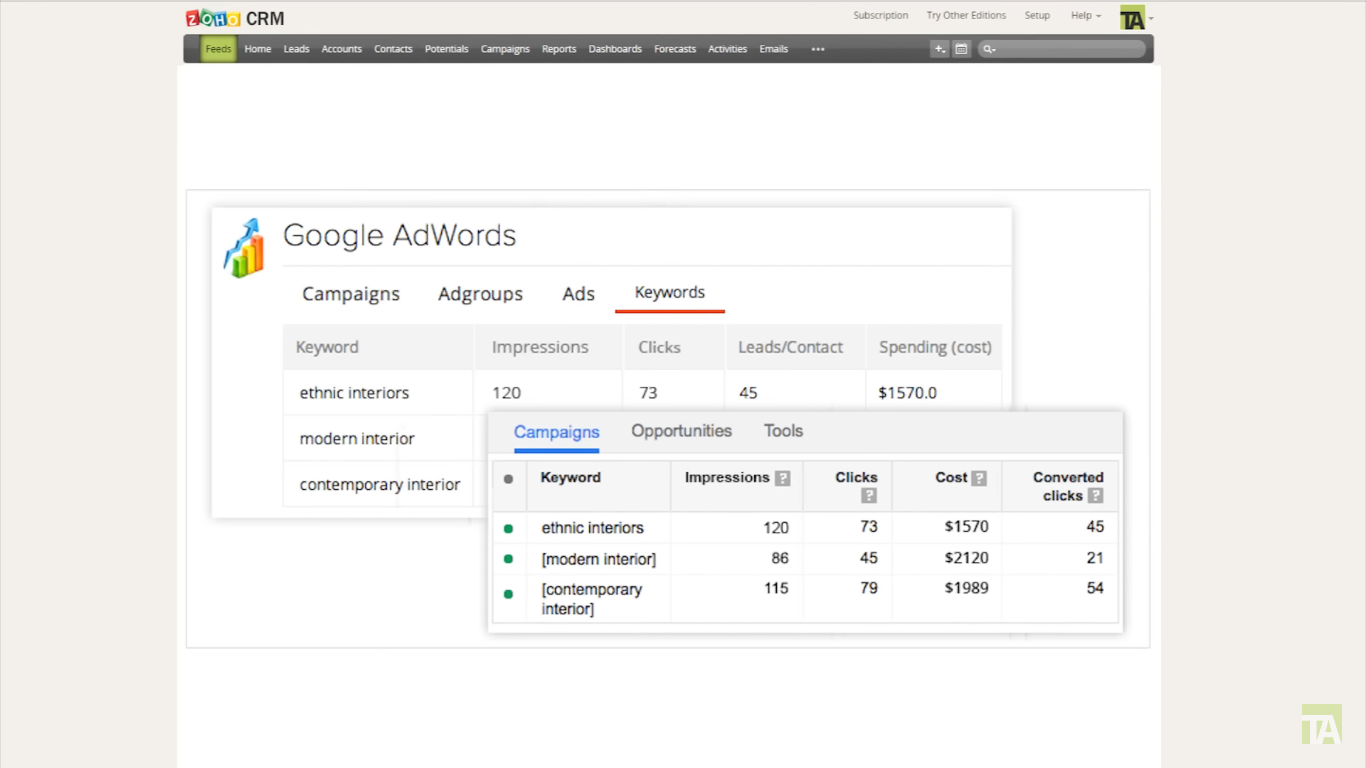Image resolution: width=1366 pixels, height=768 pixels.
Task: Select the Keywords tab
Action: 670,292
